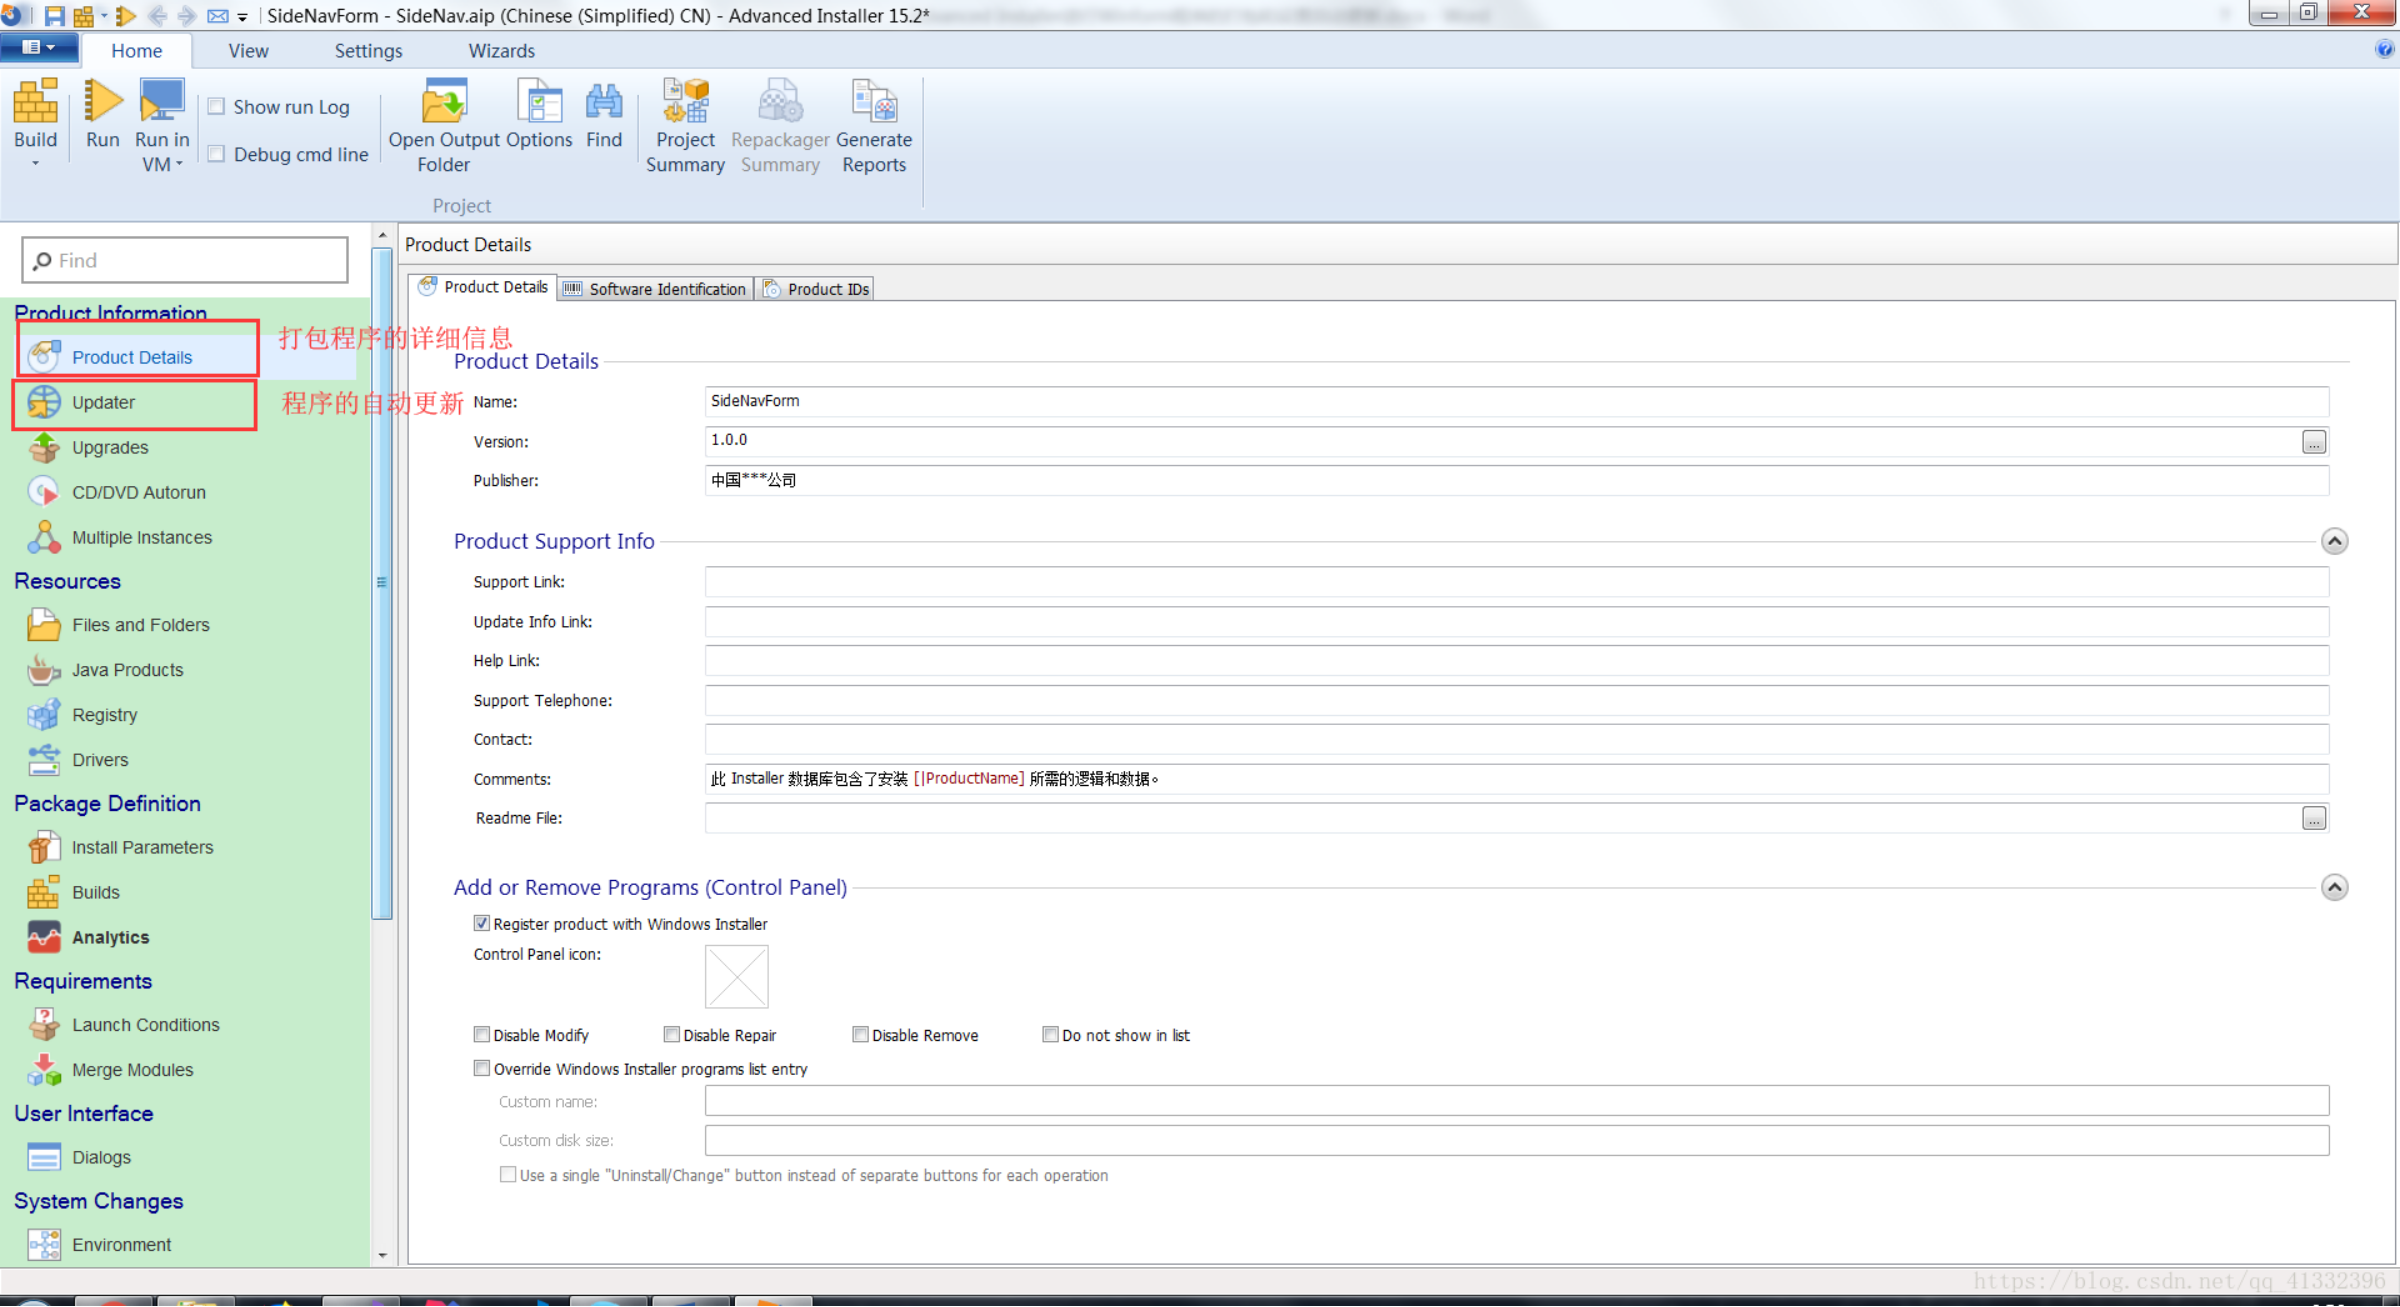Collapse Add or Remove Programs section
Screen dimensions: 2400x1307
coord(2334,887)
